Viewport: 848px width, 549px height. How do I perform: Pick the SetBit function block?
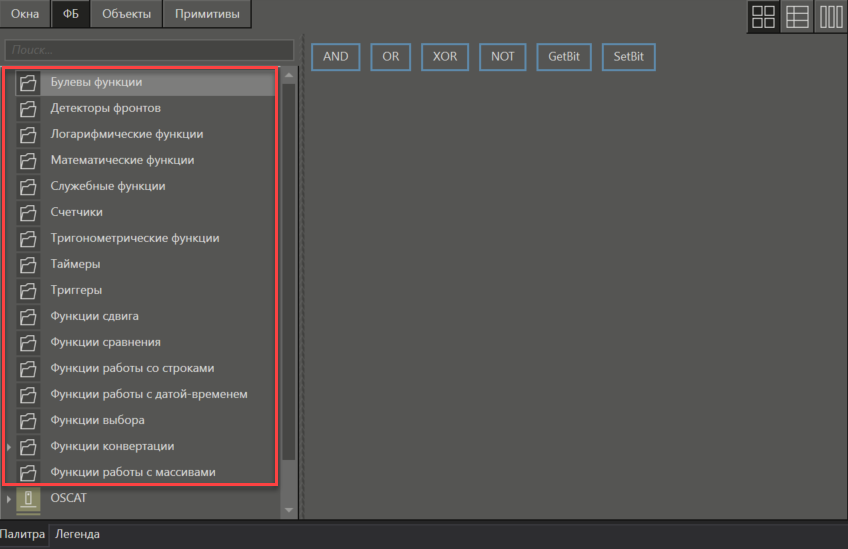click(x=629, y=57)
